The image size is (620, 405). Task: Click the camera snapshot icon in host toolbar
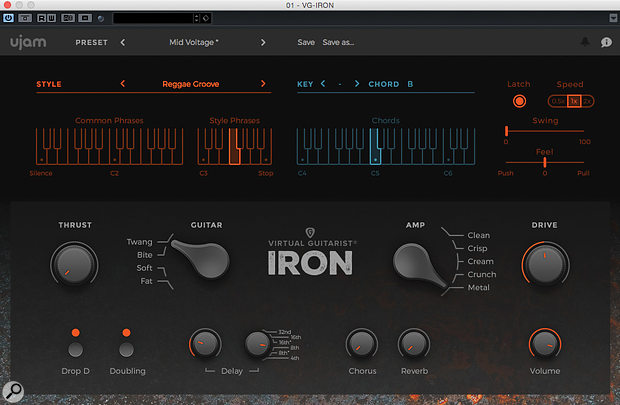(x=25, y=18)
